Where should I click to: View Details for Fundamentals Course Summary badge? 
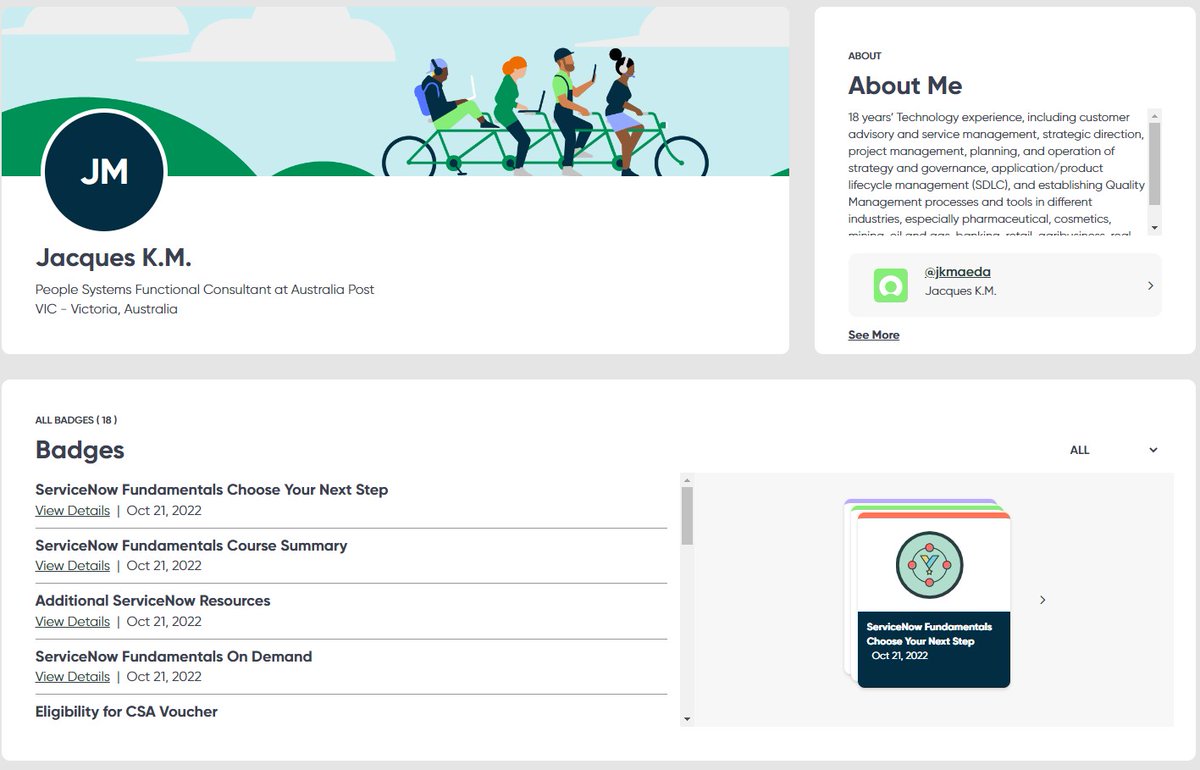pyautogui.click(x=72, y=565)
